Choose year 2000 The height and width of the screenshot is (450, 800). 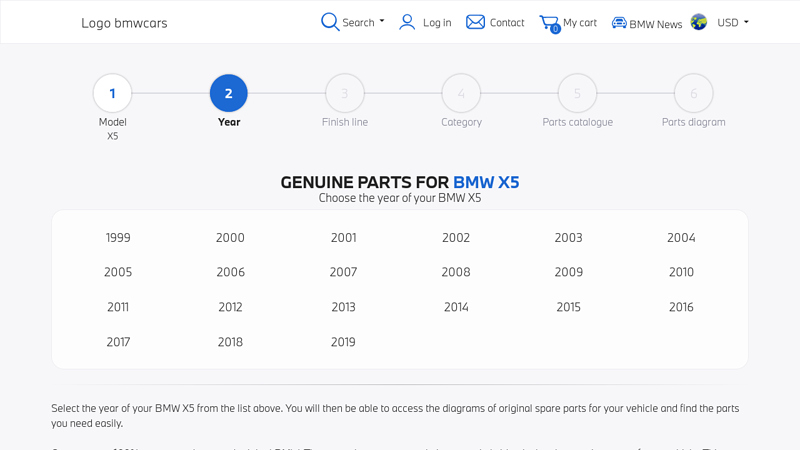(230, 237)
